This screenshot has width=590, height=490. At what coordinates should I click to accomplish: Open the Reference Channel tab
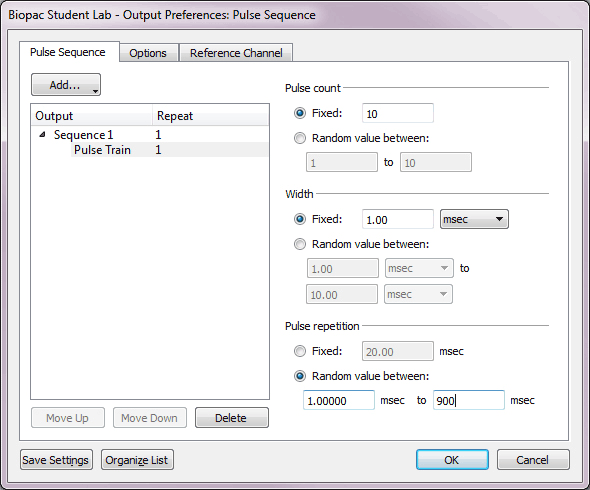[236, 53]
